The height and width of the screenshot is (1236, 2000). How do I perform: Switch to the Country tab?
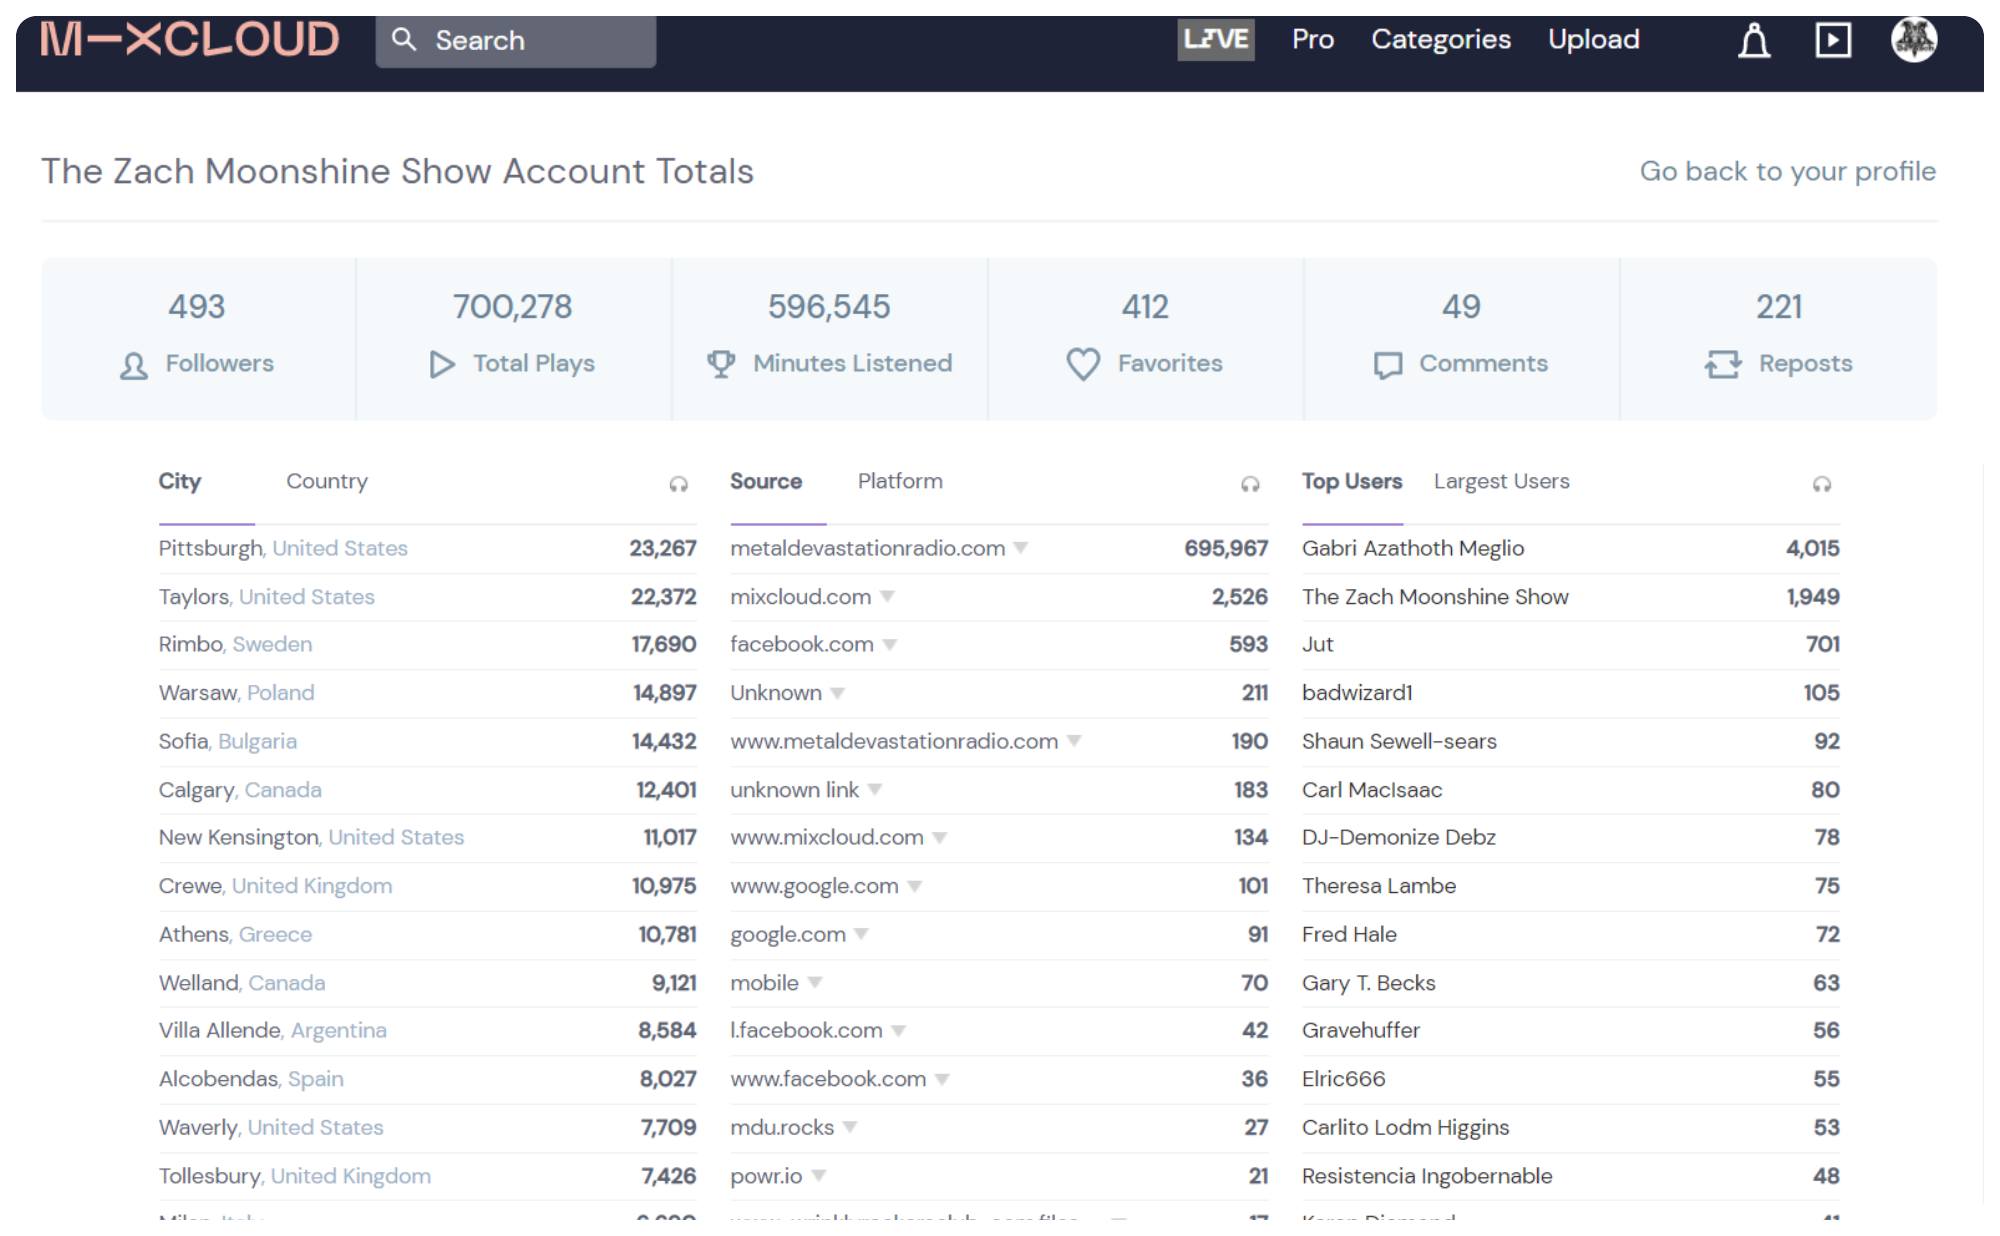pos(327,481)
